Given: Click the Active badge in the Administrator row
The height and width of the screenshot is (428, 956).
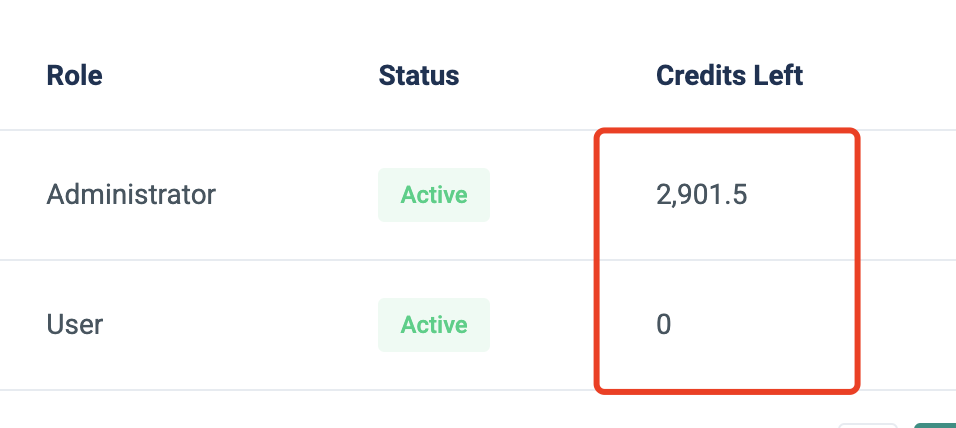Looking at the screenshot, I should point(434,195).
